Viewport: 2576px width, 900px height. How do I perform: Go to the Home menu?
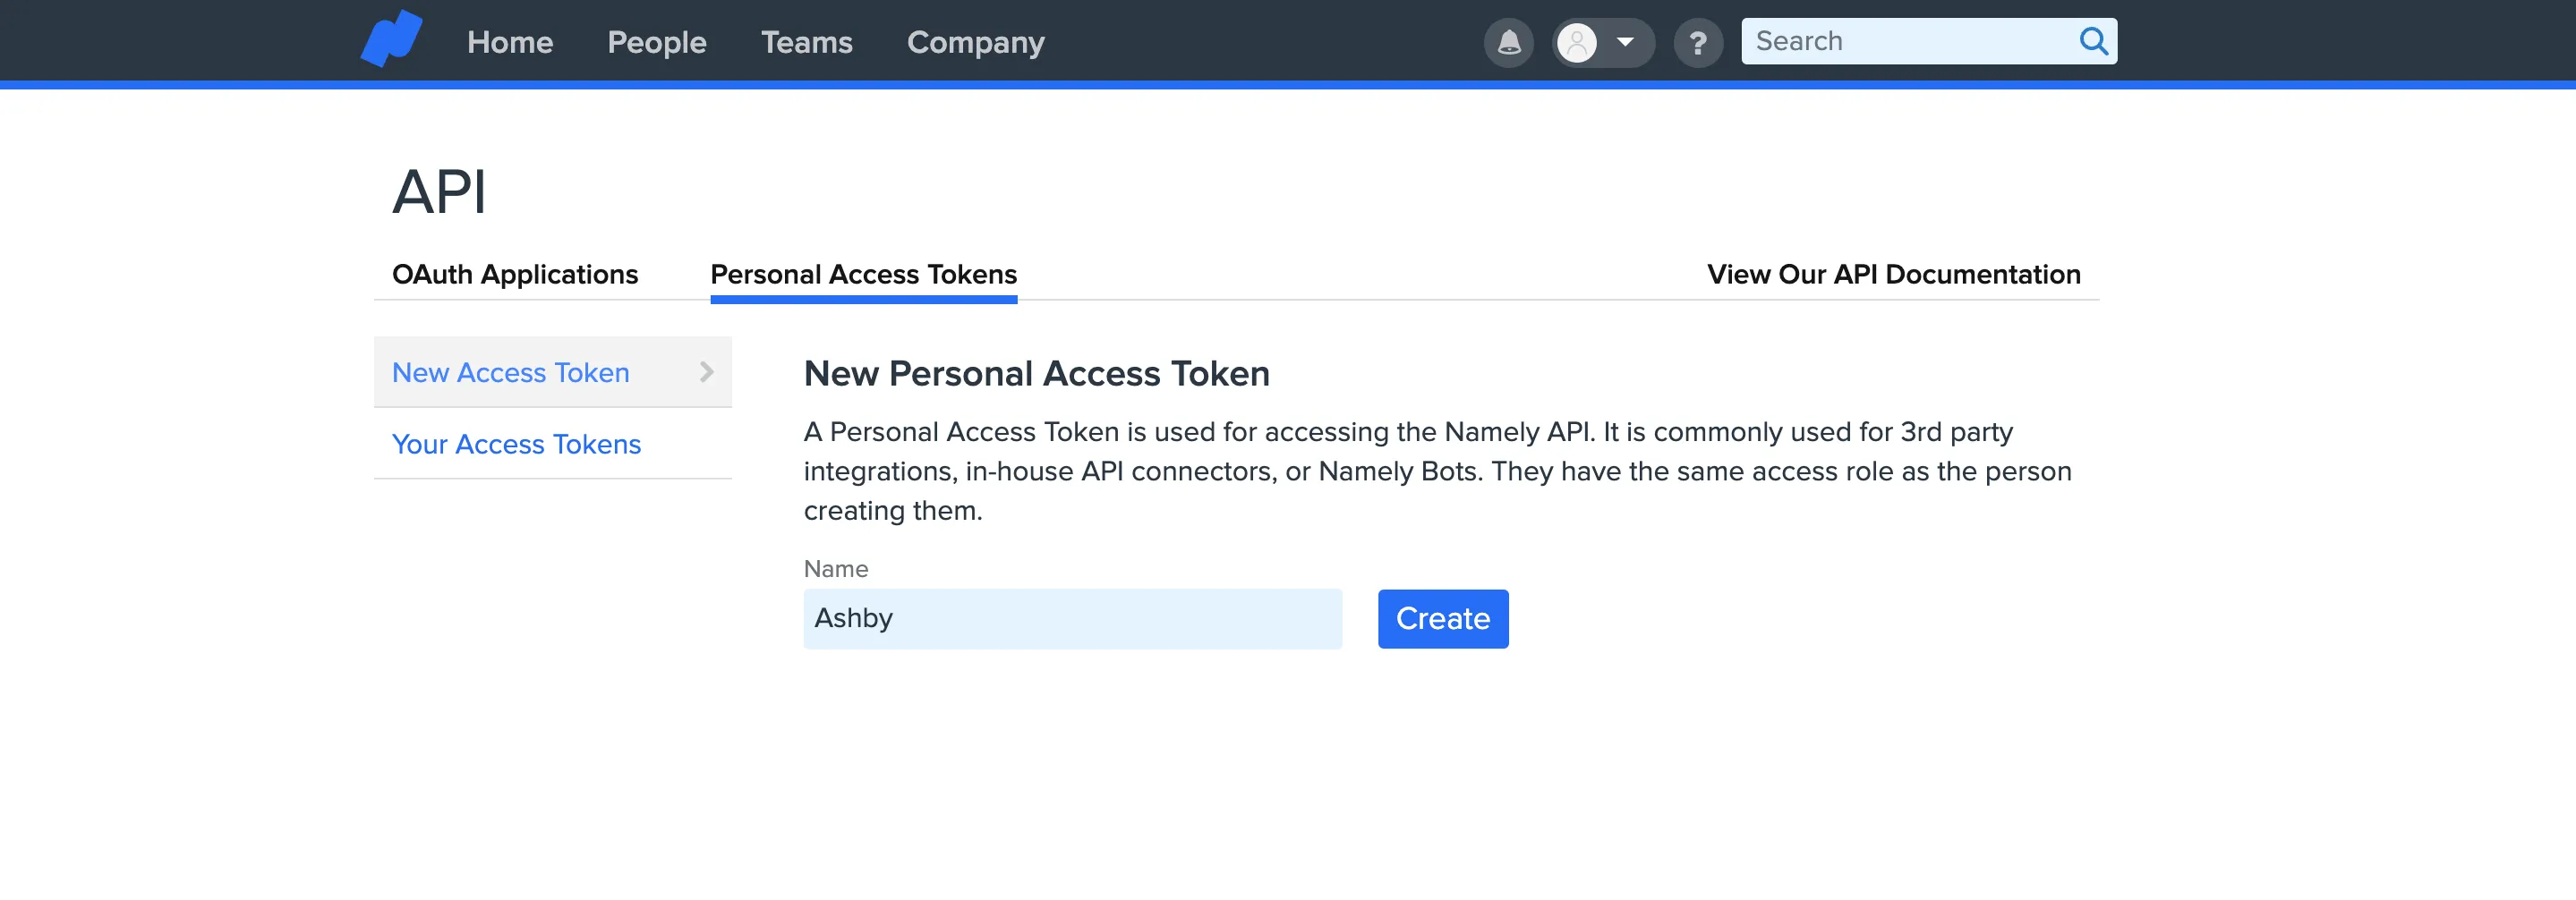click(510, 42)
